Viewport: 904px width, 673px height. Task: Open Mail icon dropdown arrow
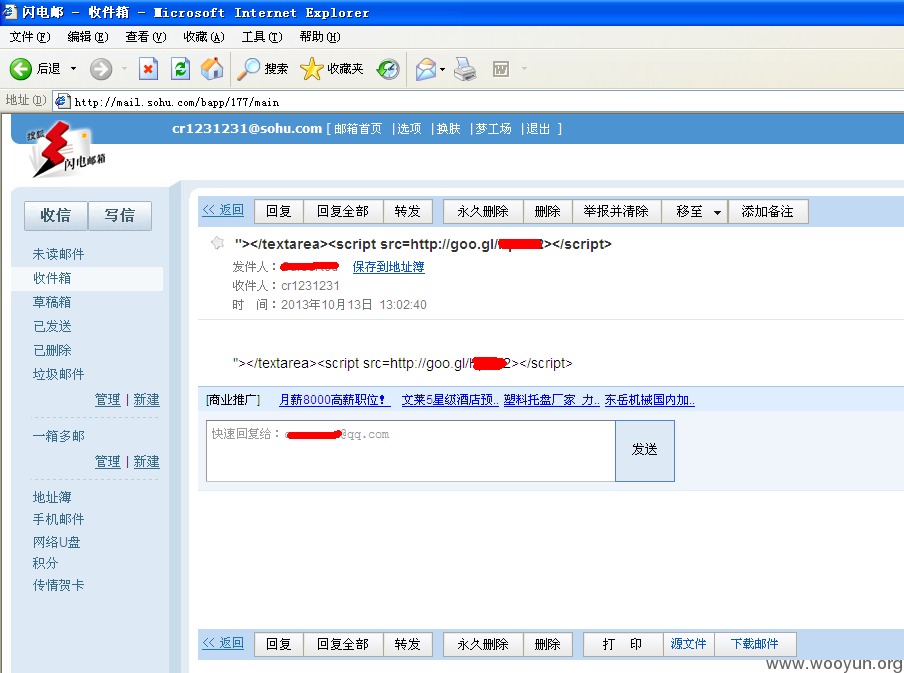(x=442, y=69)
